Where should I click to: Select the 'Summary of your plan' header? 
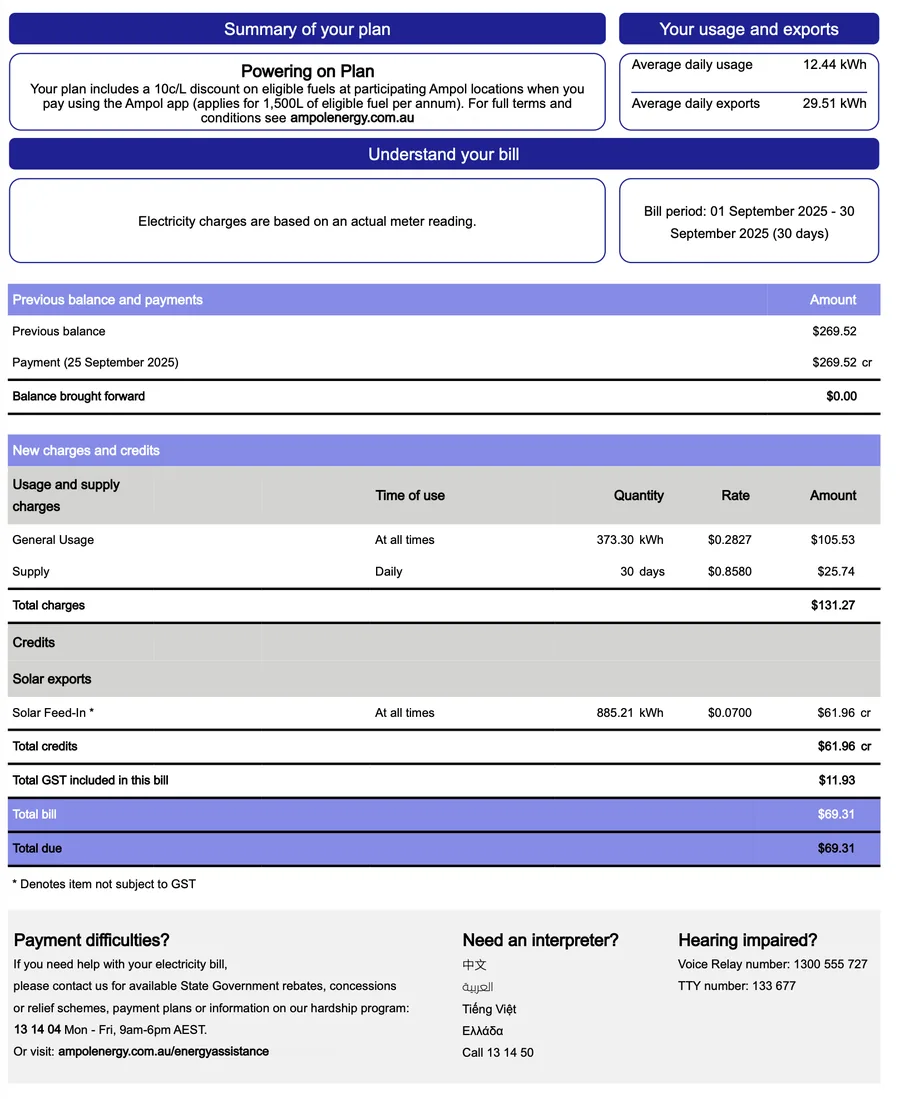coord(307,29)
